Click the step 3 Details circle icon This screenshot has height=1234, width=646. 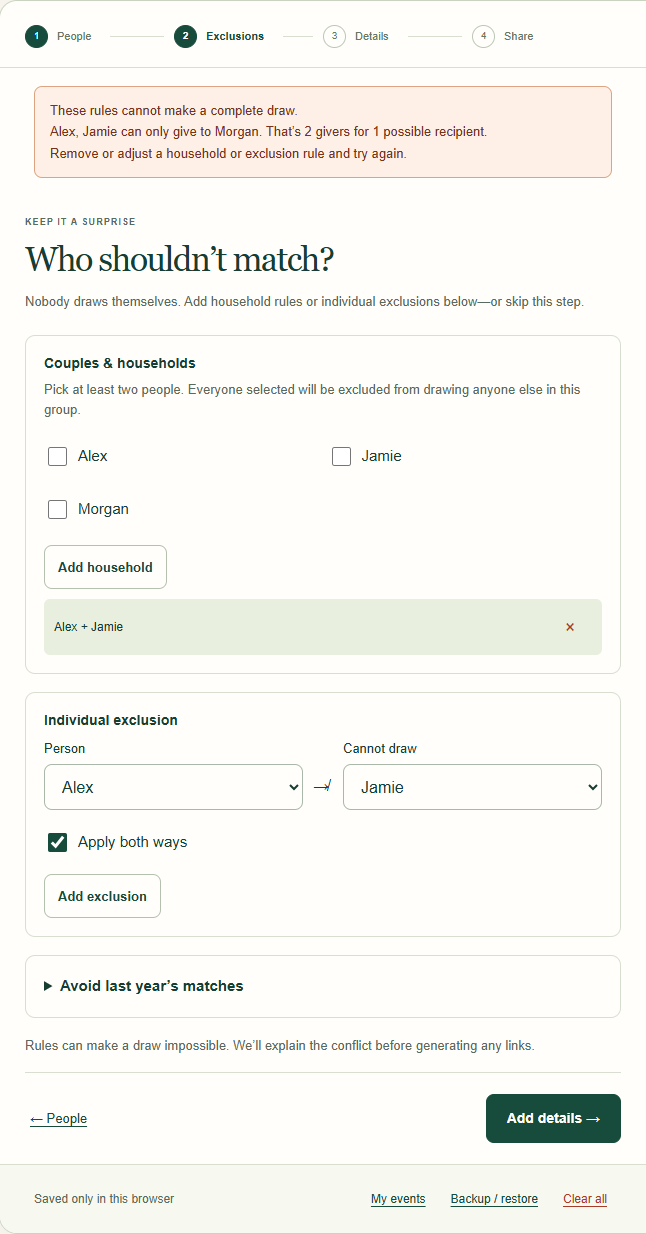(334, 36)
